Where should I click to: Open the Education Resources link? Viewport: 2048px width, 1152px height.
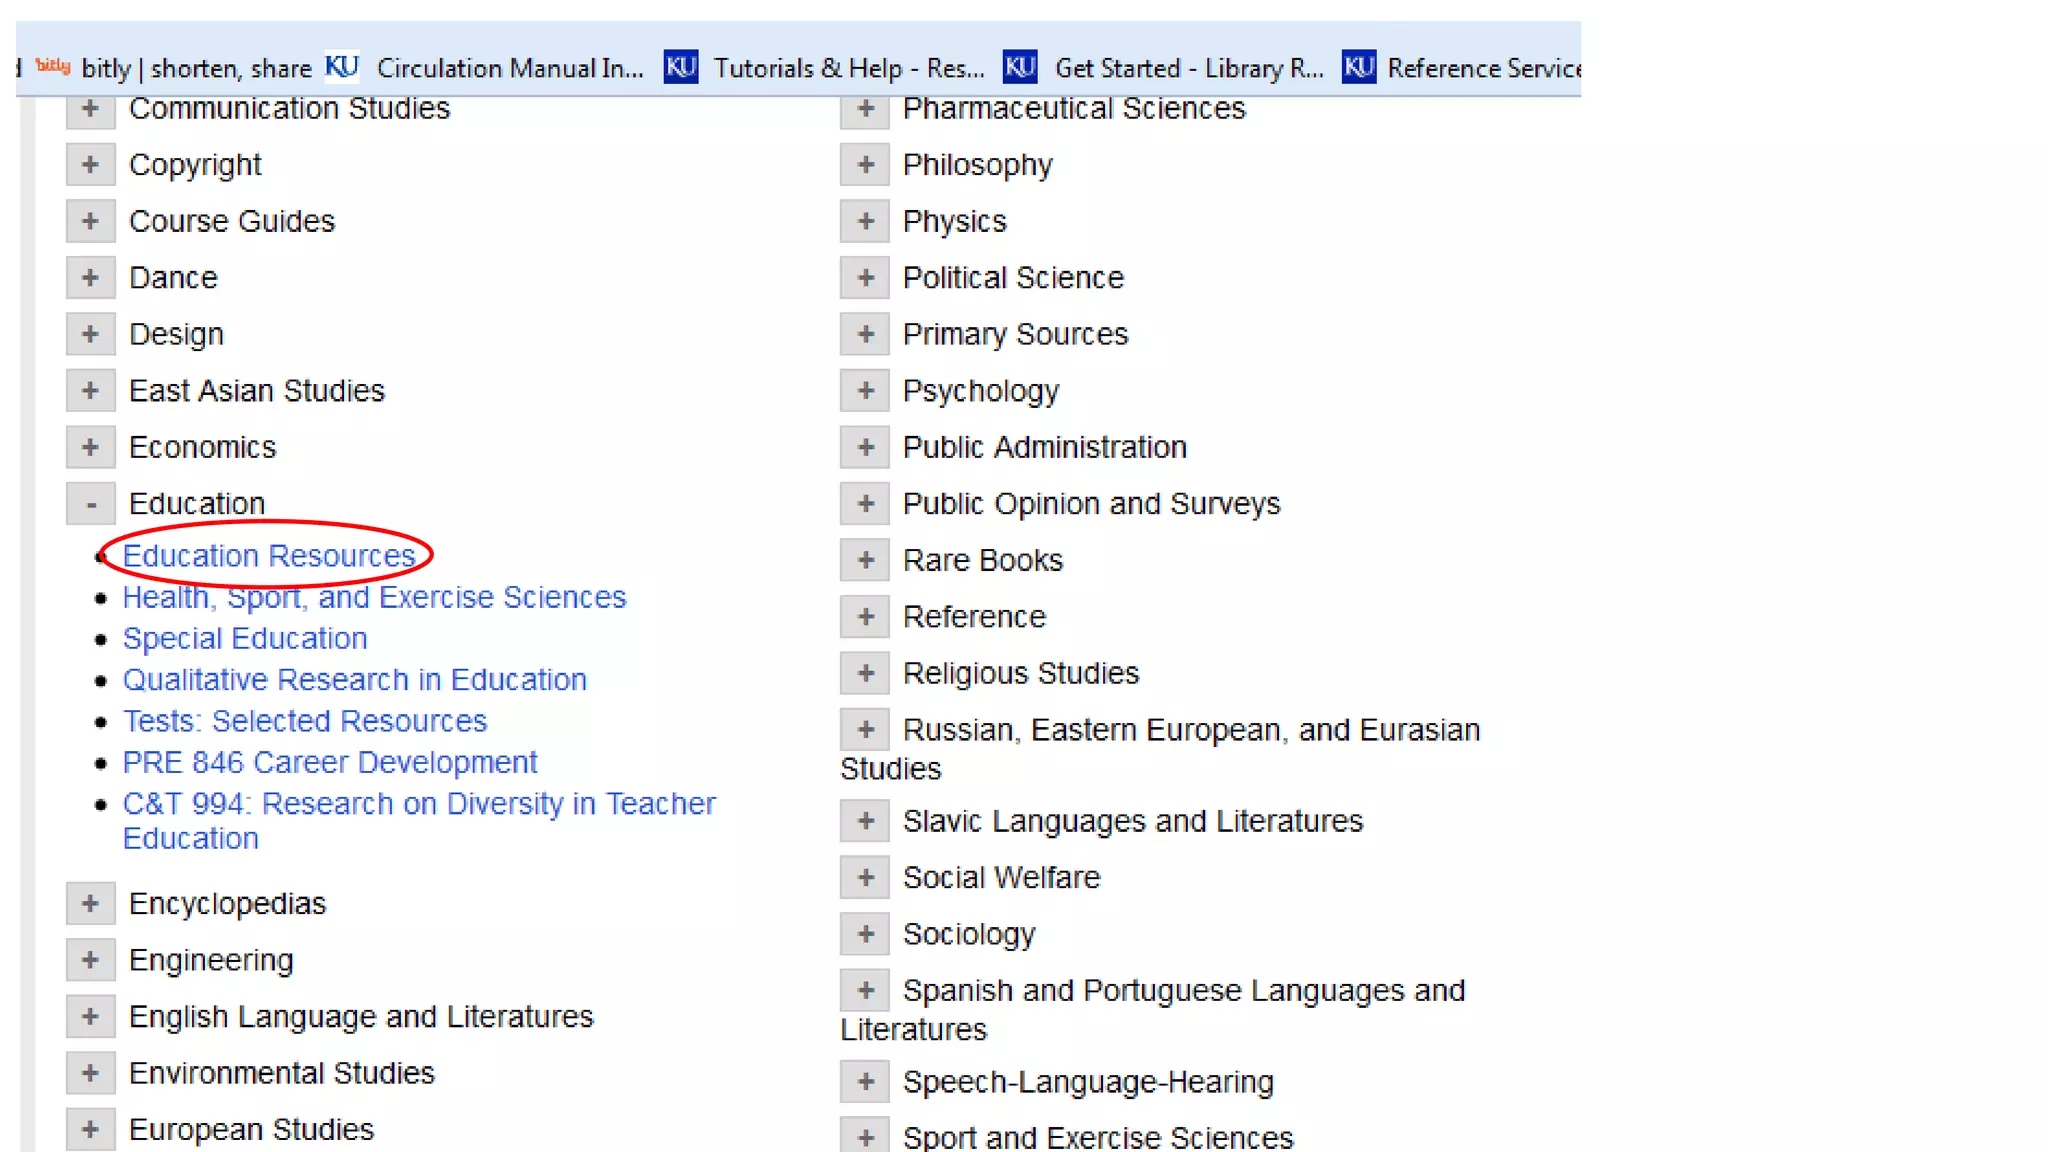[268, 556]
